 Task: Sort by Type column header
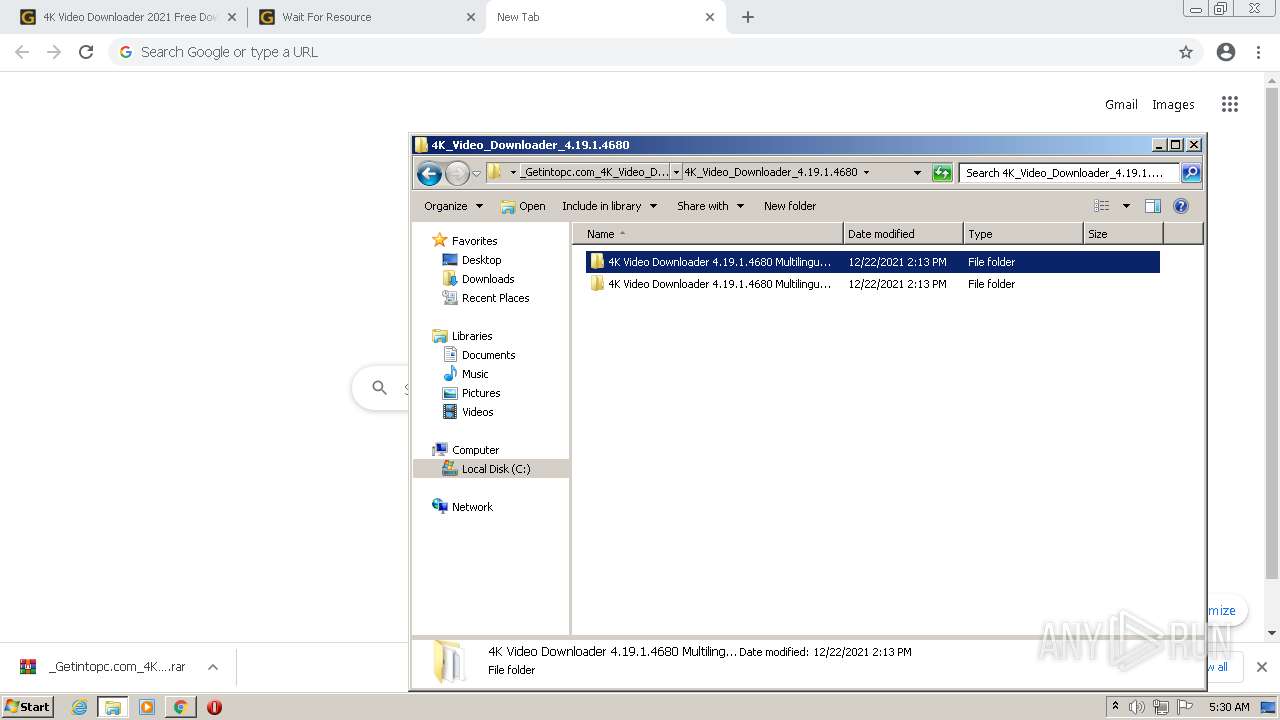[1023, 234]
